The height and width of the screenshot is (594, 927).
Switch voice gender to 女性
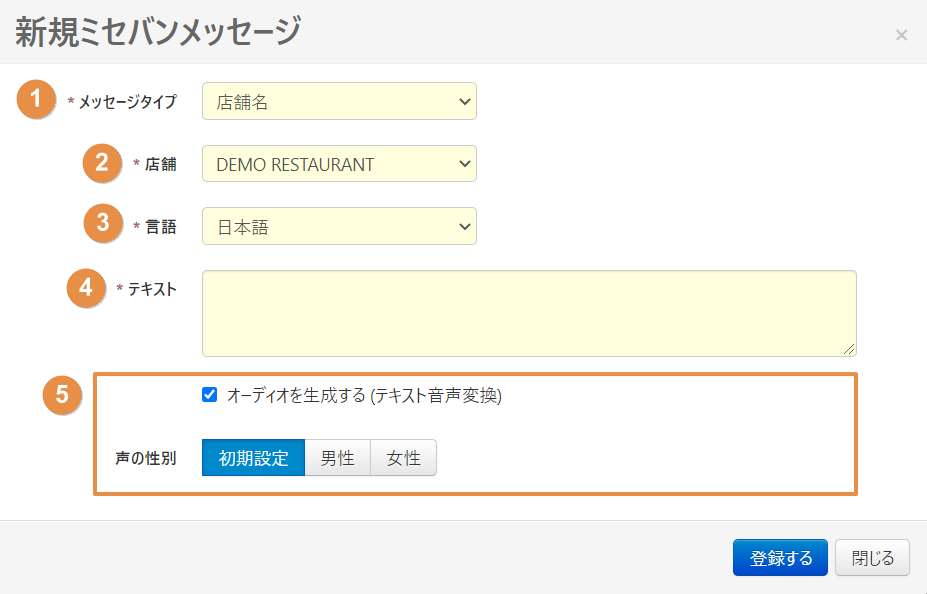pos(403,459)
